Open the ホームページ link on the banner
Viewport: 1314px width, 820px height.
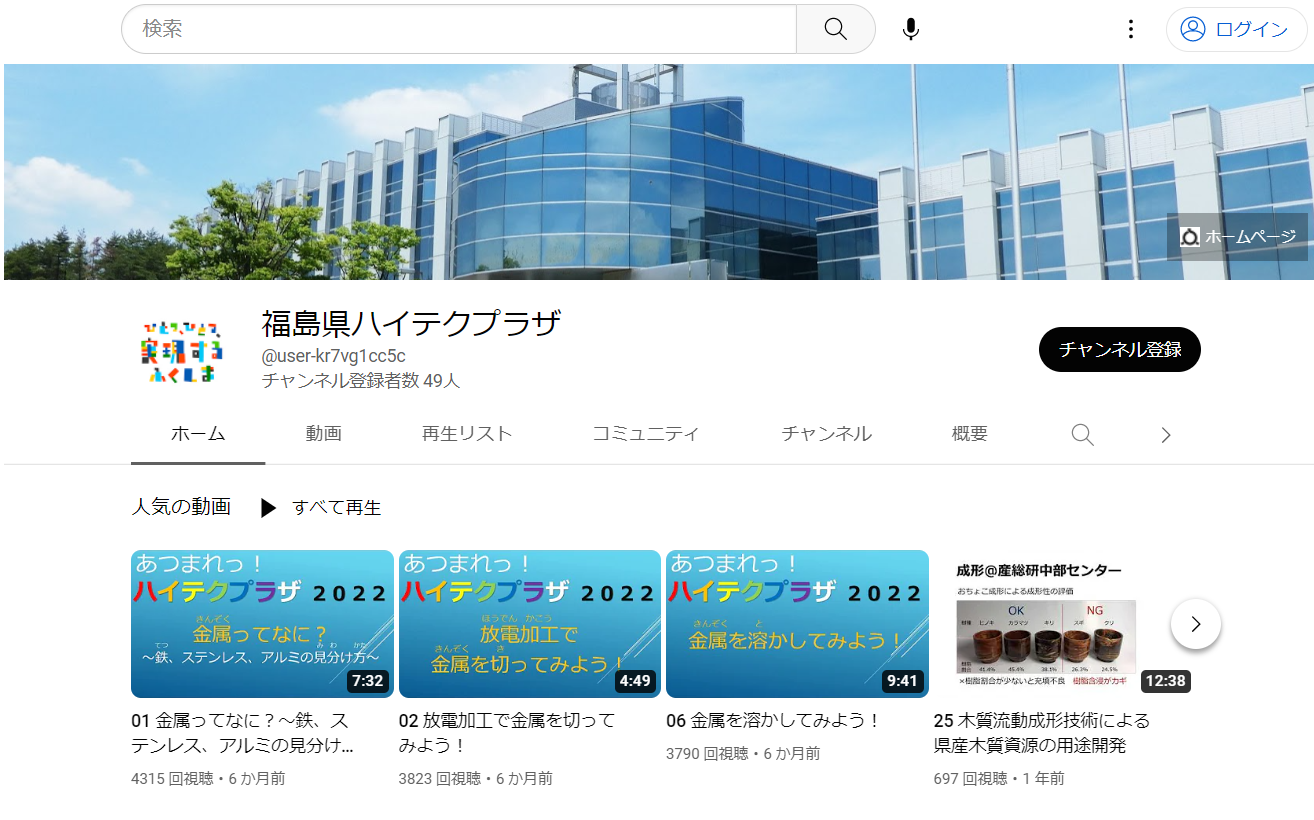(1237, 236)
